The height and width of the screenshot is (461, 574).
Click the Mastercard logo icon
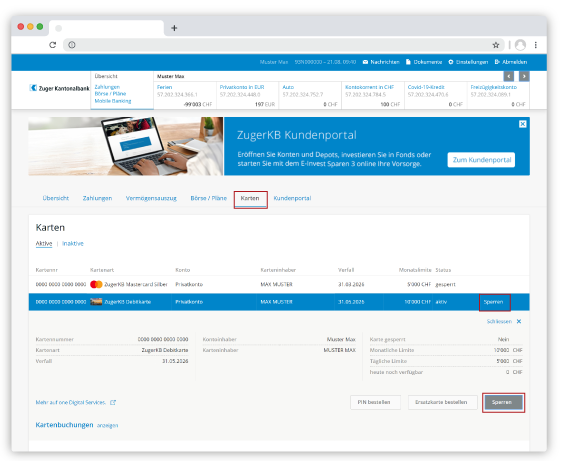(x=96, y=284)
